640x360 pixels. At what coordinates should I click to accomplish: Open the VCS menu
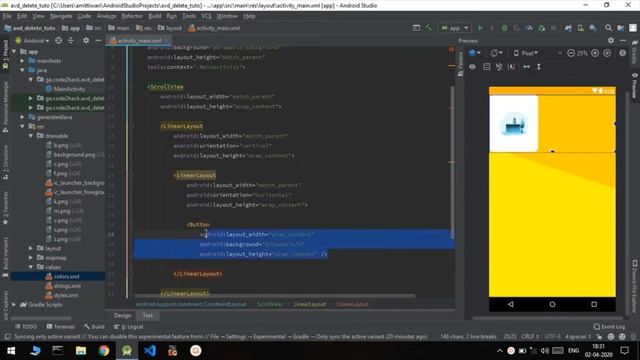(206, 16)
